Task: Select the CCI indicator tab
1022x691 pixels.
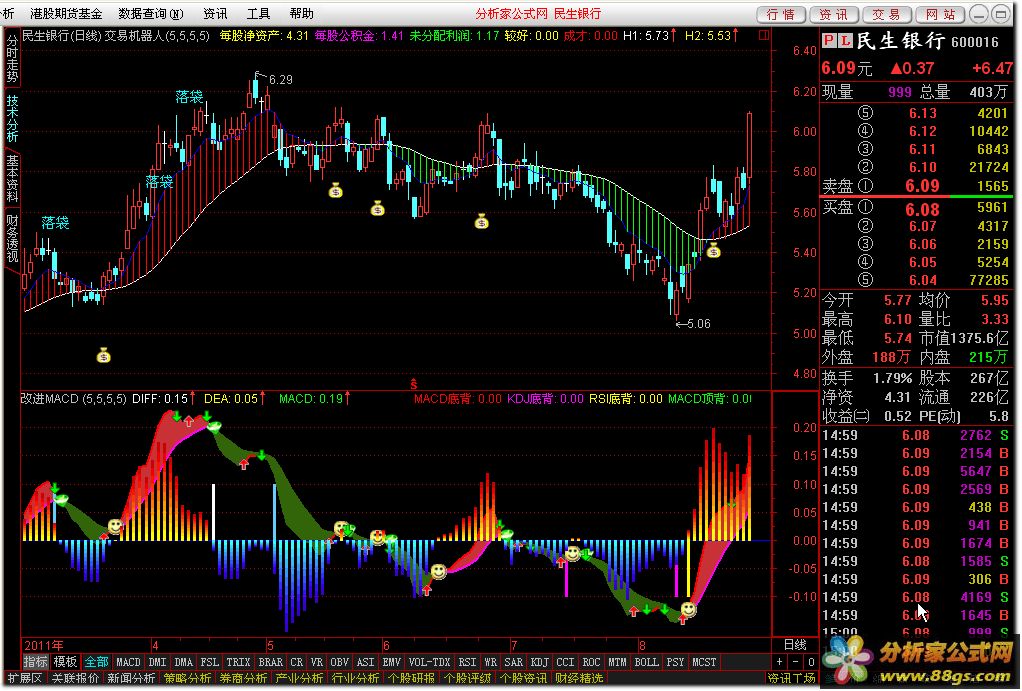Action: pos(566,662)
